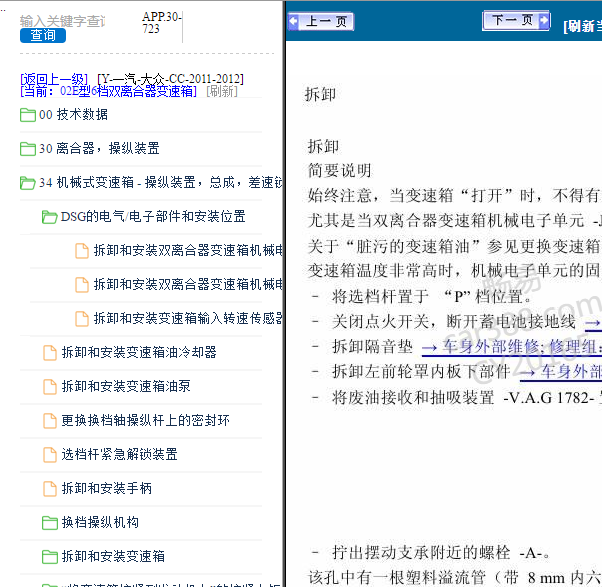Viewport: 602px width, 587px height.
Task: Click the 返回上一级 link
Action: click(54, 79)
